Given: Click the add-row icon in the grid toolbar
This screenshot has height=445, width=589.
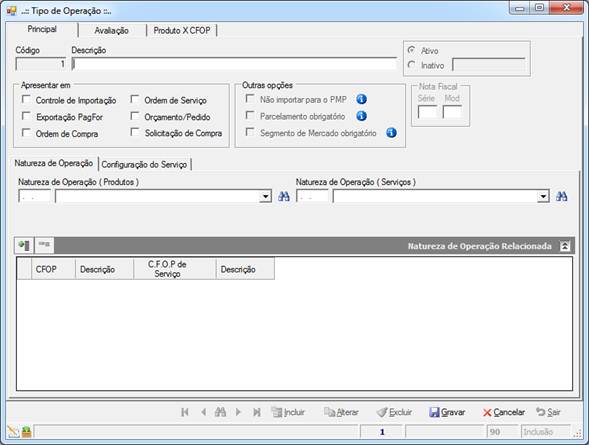Looking at the screenshot, I should 24,246.
